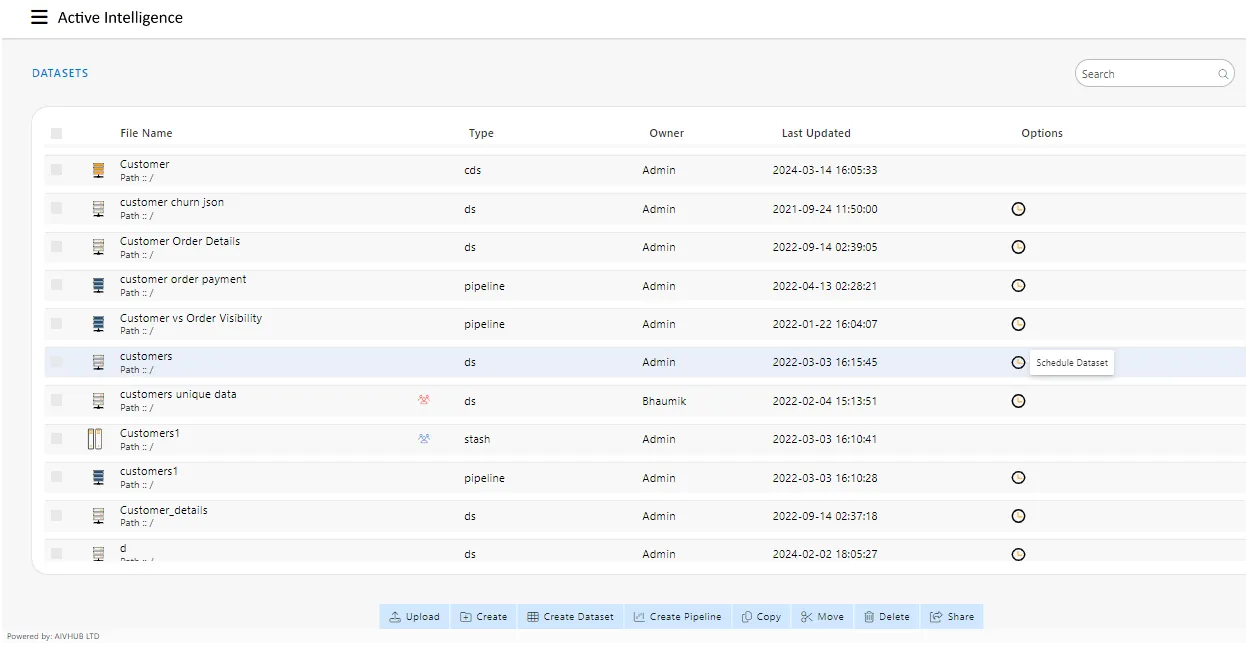The image size is (1248, 645).
Task: Click the customers unique data dataset icon
Action: [x=98, y=401]
